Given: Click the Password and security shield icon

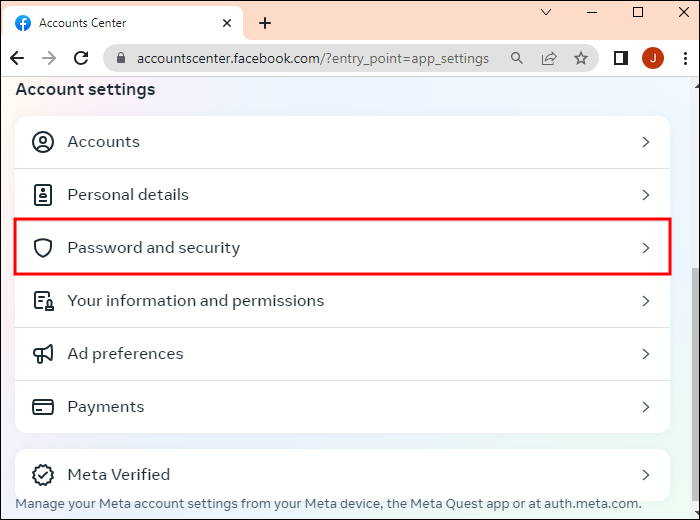Looking at the screenshot, I should coord(43,248).
